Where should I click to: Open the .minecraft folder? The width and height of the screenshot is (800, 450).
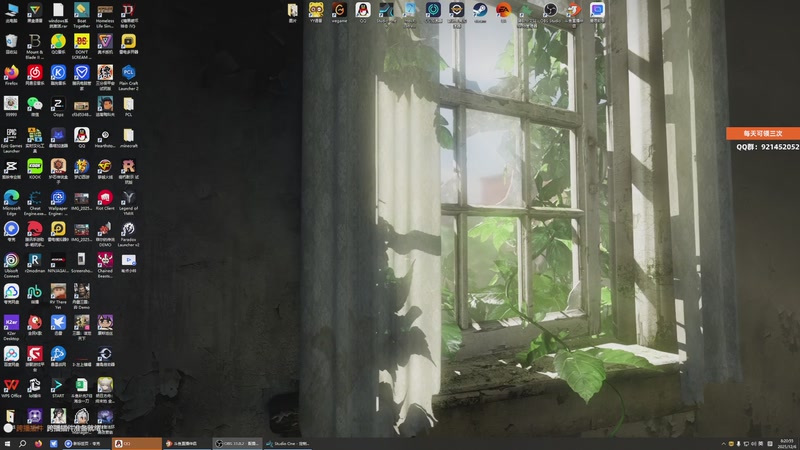point(129,137)
